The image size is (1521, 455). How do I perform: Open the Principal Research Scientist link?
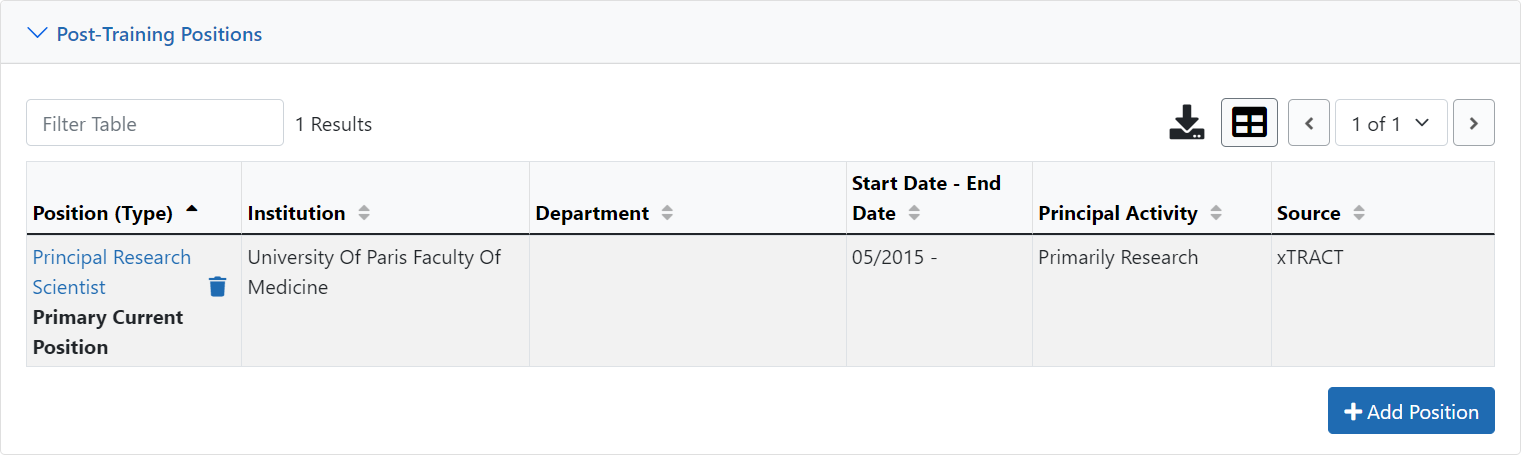click(x=111, y=272)
